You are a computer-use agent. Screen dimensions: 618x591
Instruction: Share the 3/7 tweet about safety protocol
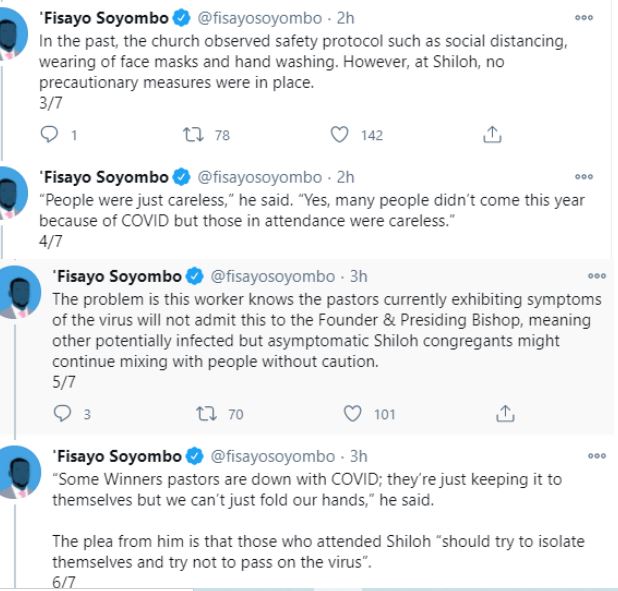tap(491, 134)
